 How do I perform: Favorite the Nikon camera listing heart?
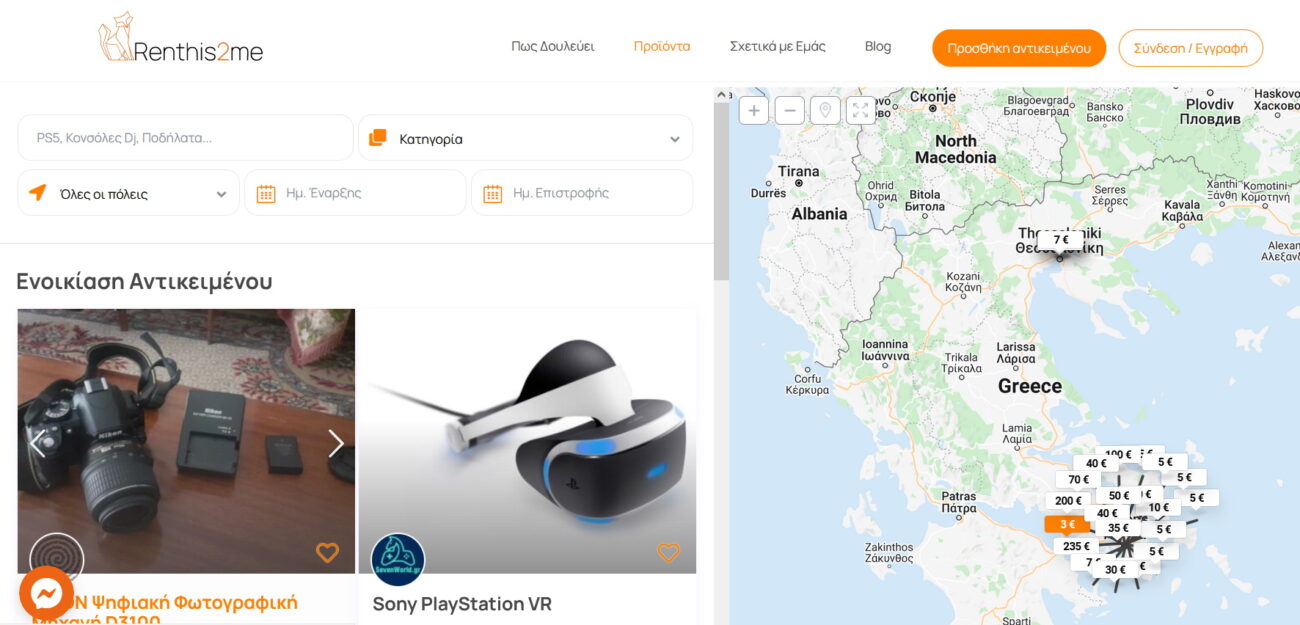327,552
